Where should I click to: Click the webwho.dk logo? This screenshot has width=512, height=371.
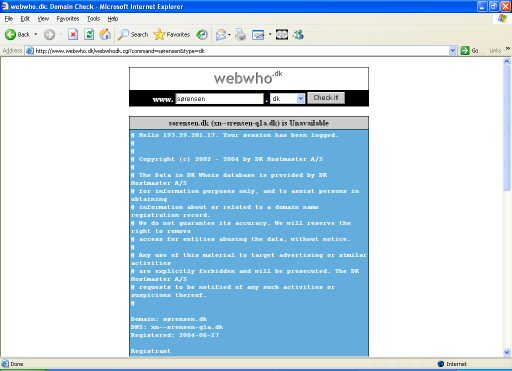coord(248,78)
